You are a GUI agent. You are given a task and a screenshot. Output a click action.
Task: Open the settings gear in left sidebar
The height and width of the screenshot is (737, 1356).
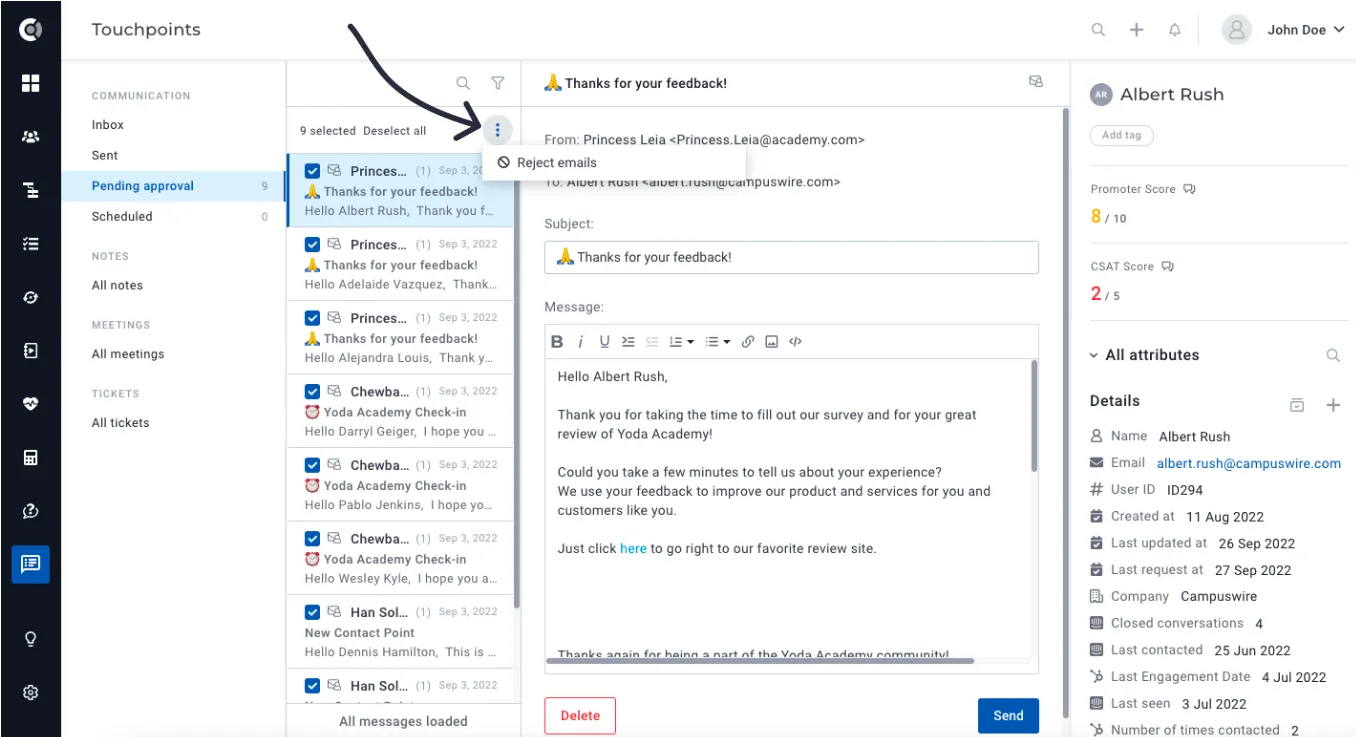(x=30, y=692)
